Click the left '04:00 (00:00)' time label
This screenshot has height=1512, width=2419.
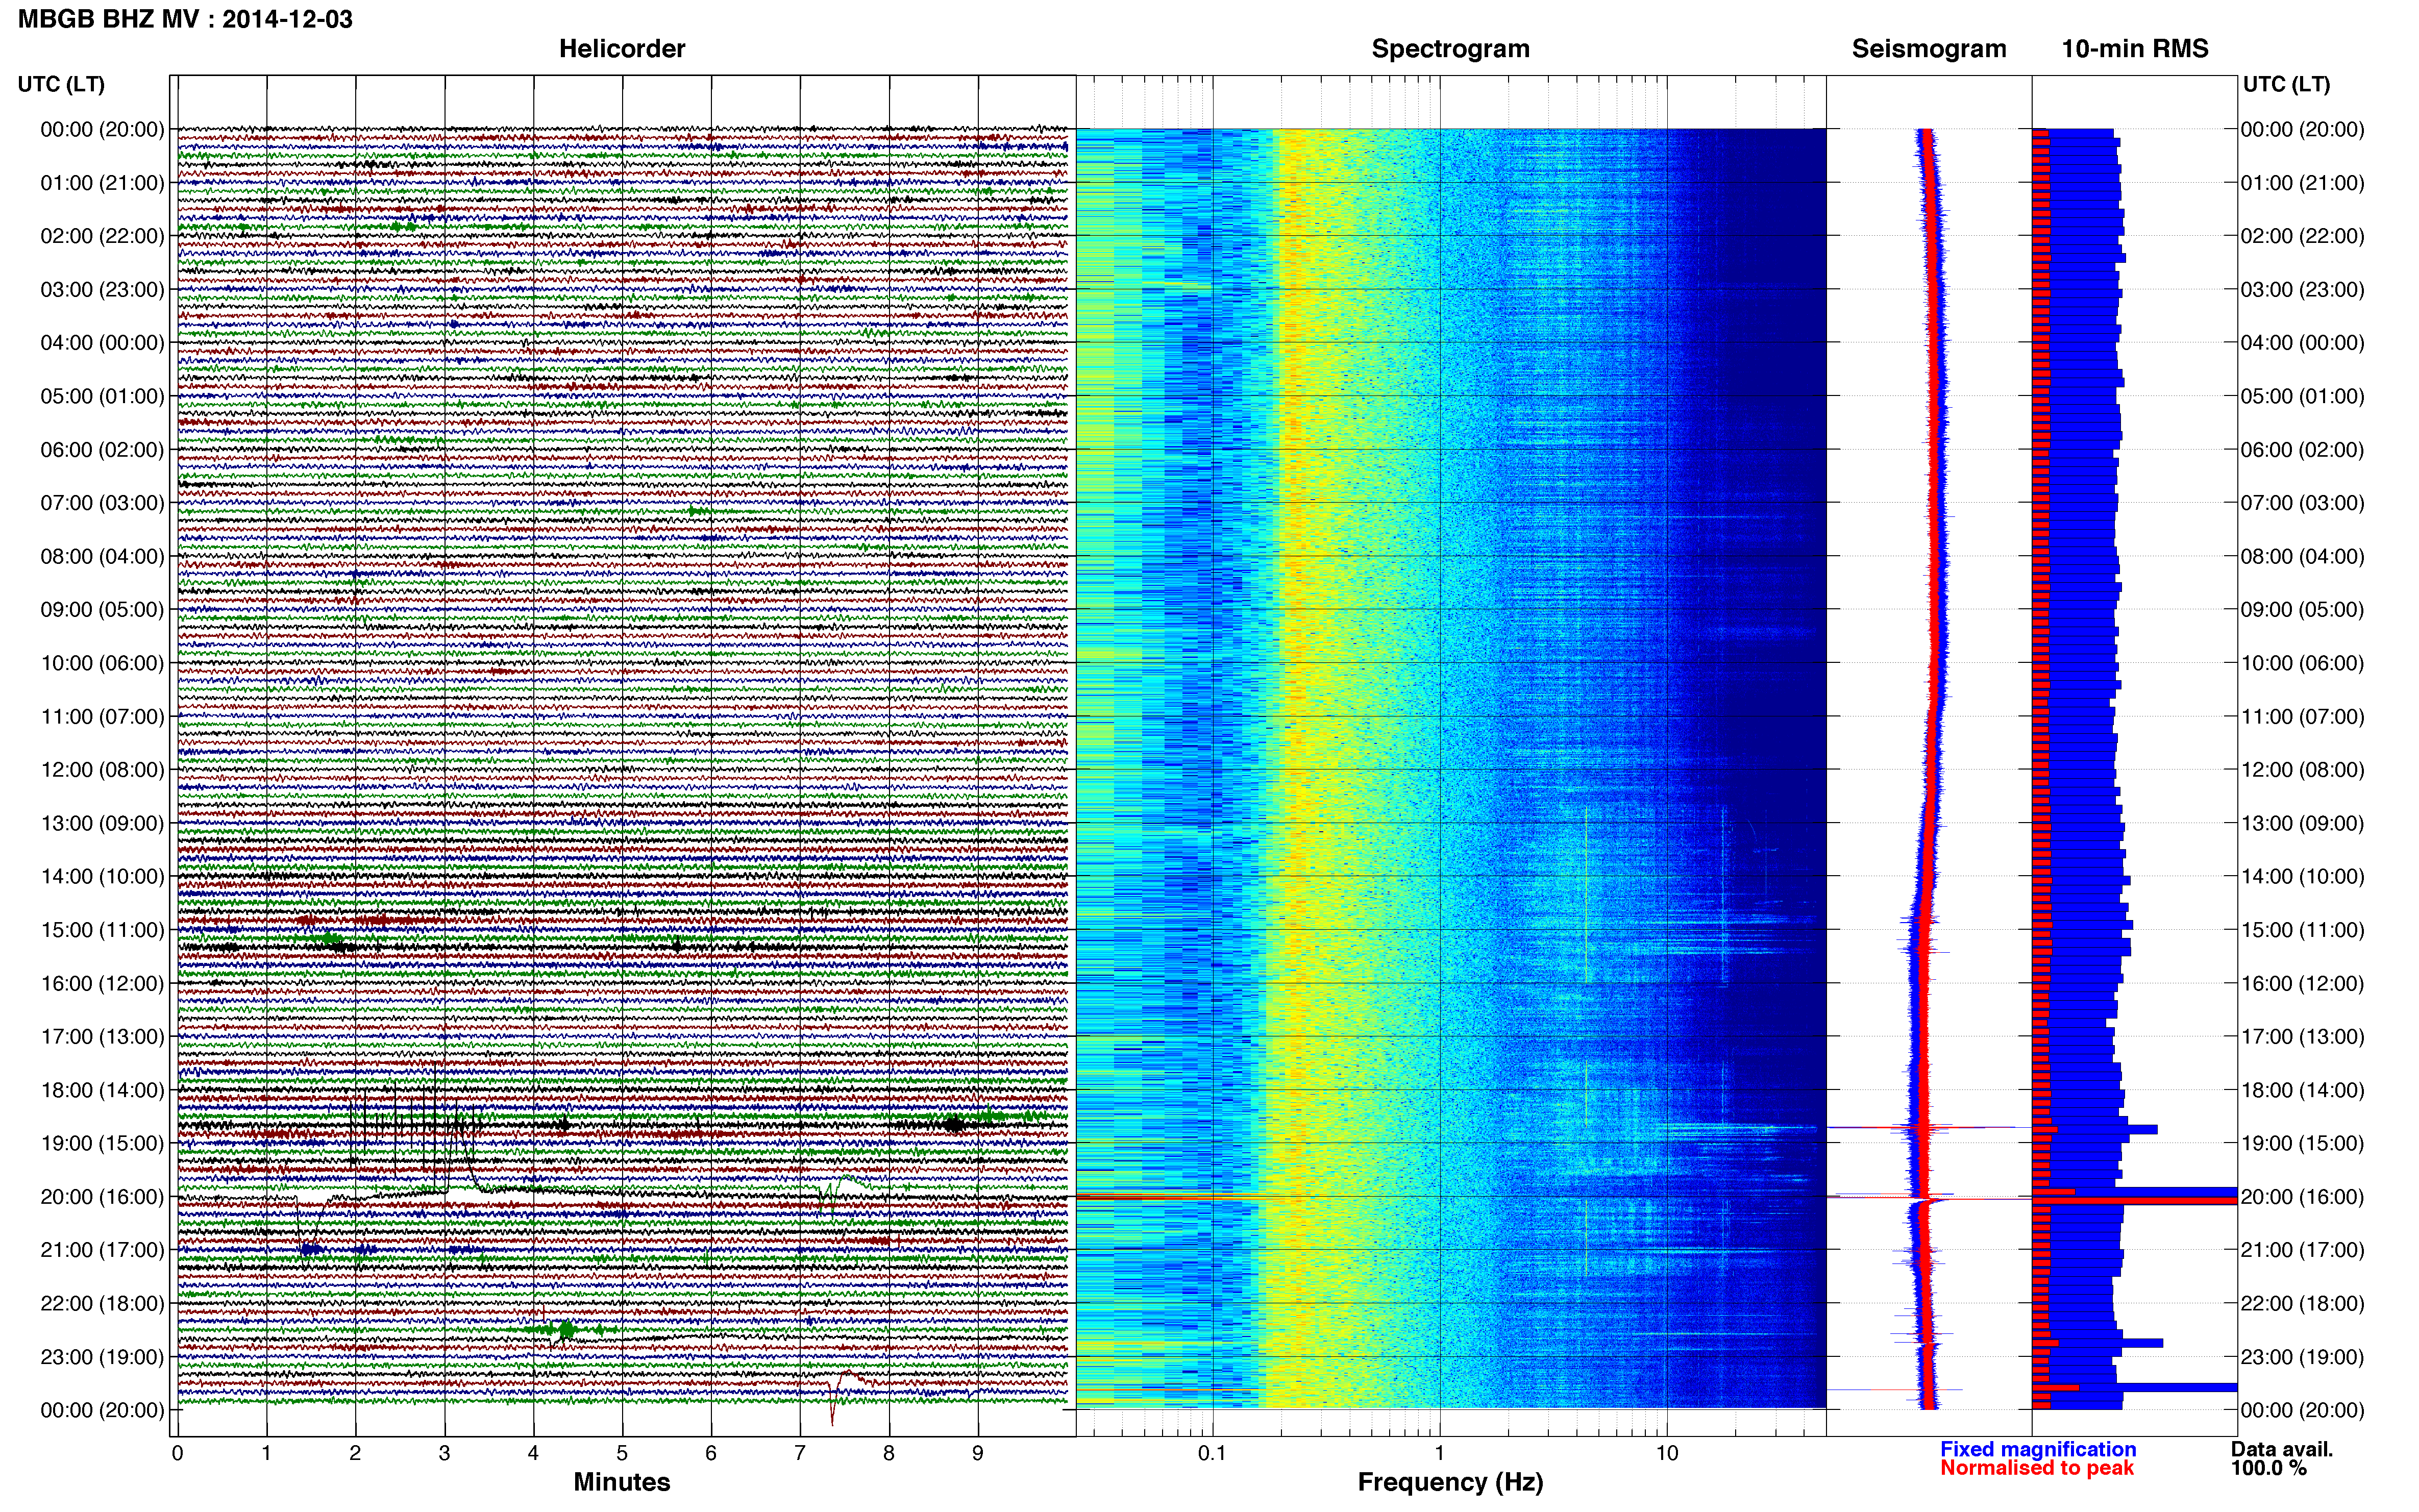pyautogui.click(x=102, y=343)
